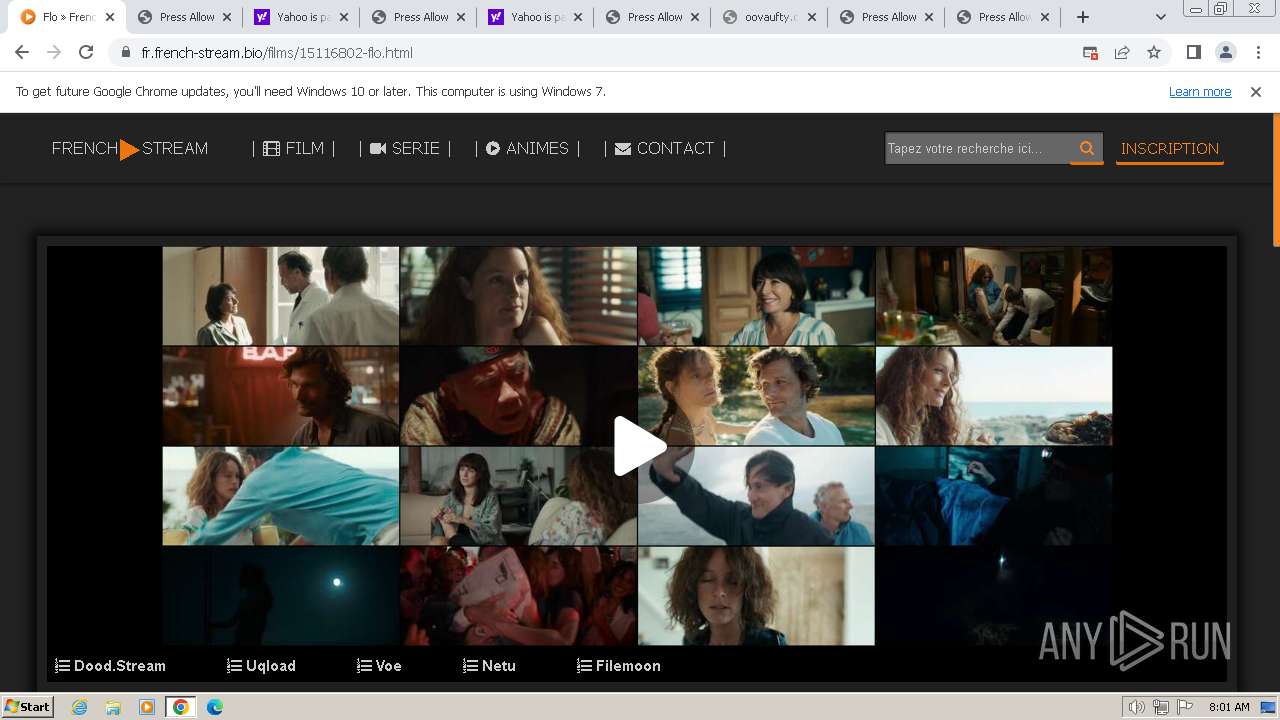This screenshot has width=1280, height=720.
Task: Dismiss the Chrome update notification bar
Action: tap(1256, 91)
